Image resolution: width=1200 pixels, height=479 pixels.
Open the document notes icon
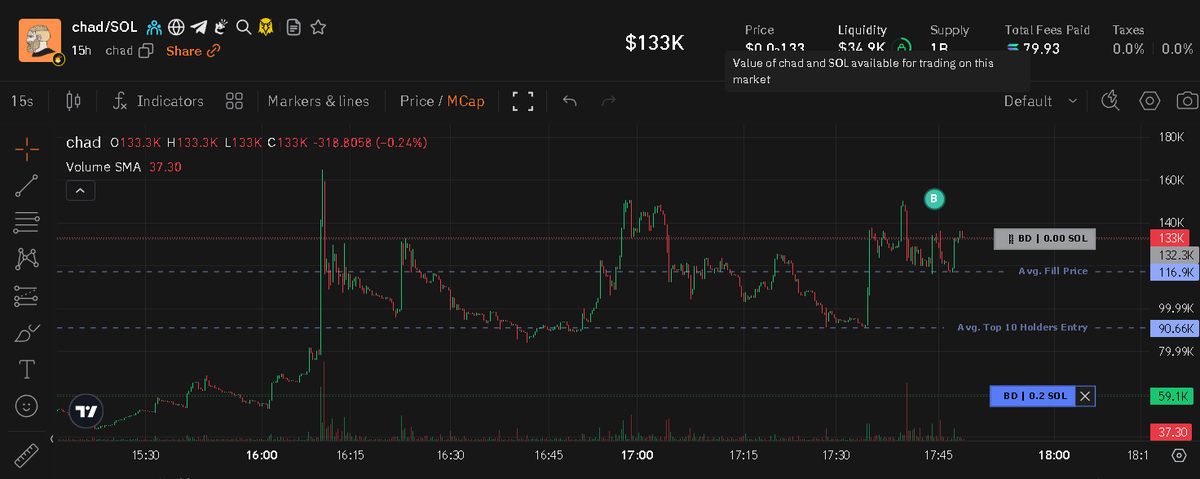coord(294,27)
